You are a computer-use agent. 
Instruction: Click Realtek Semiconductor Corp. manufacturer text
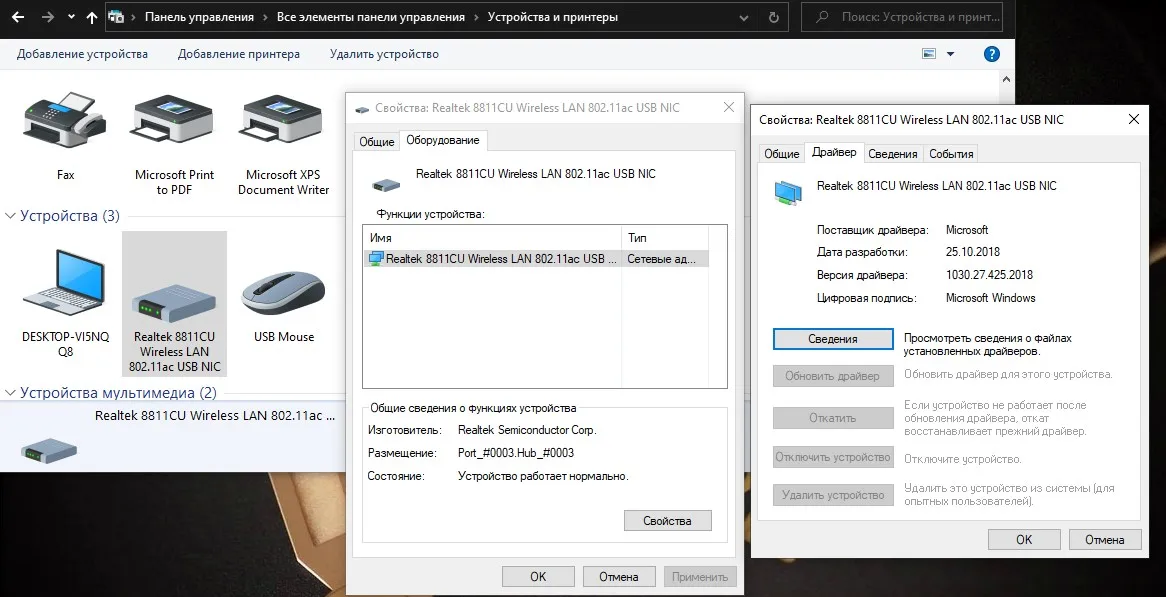click(x=527, y=430)
